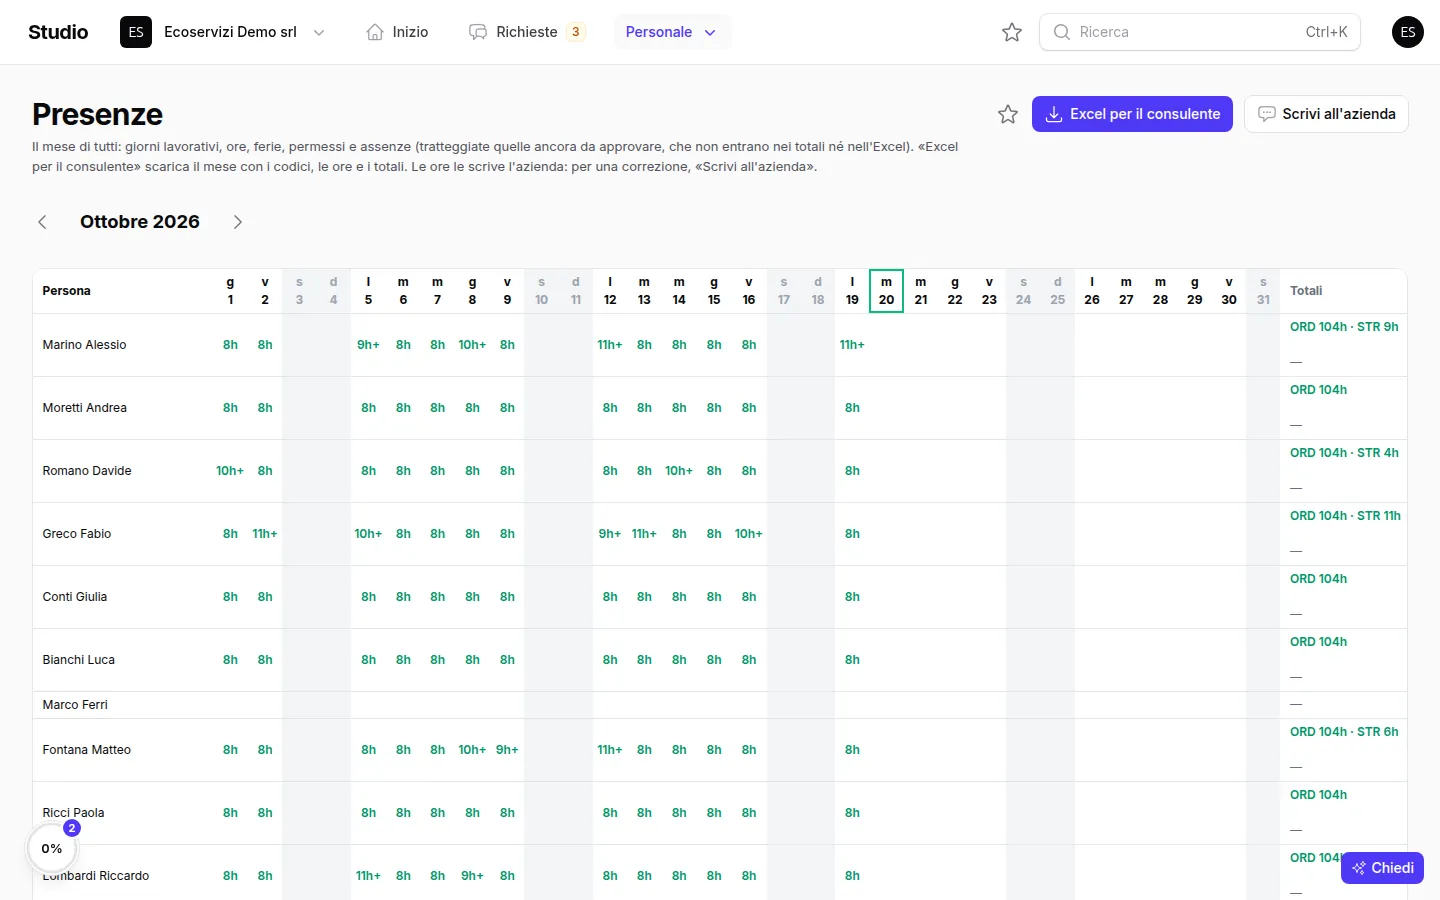Open Richieste requests section

coord(526,32)
